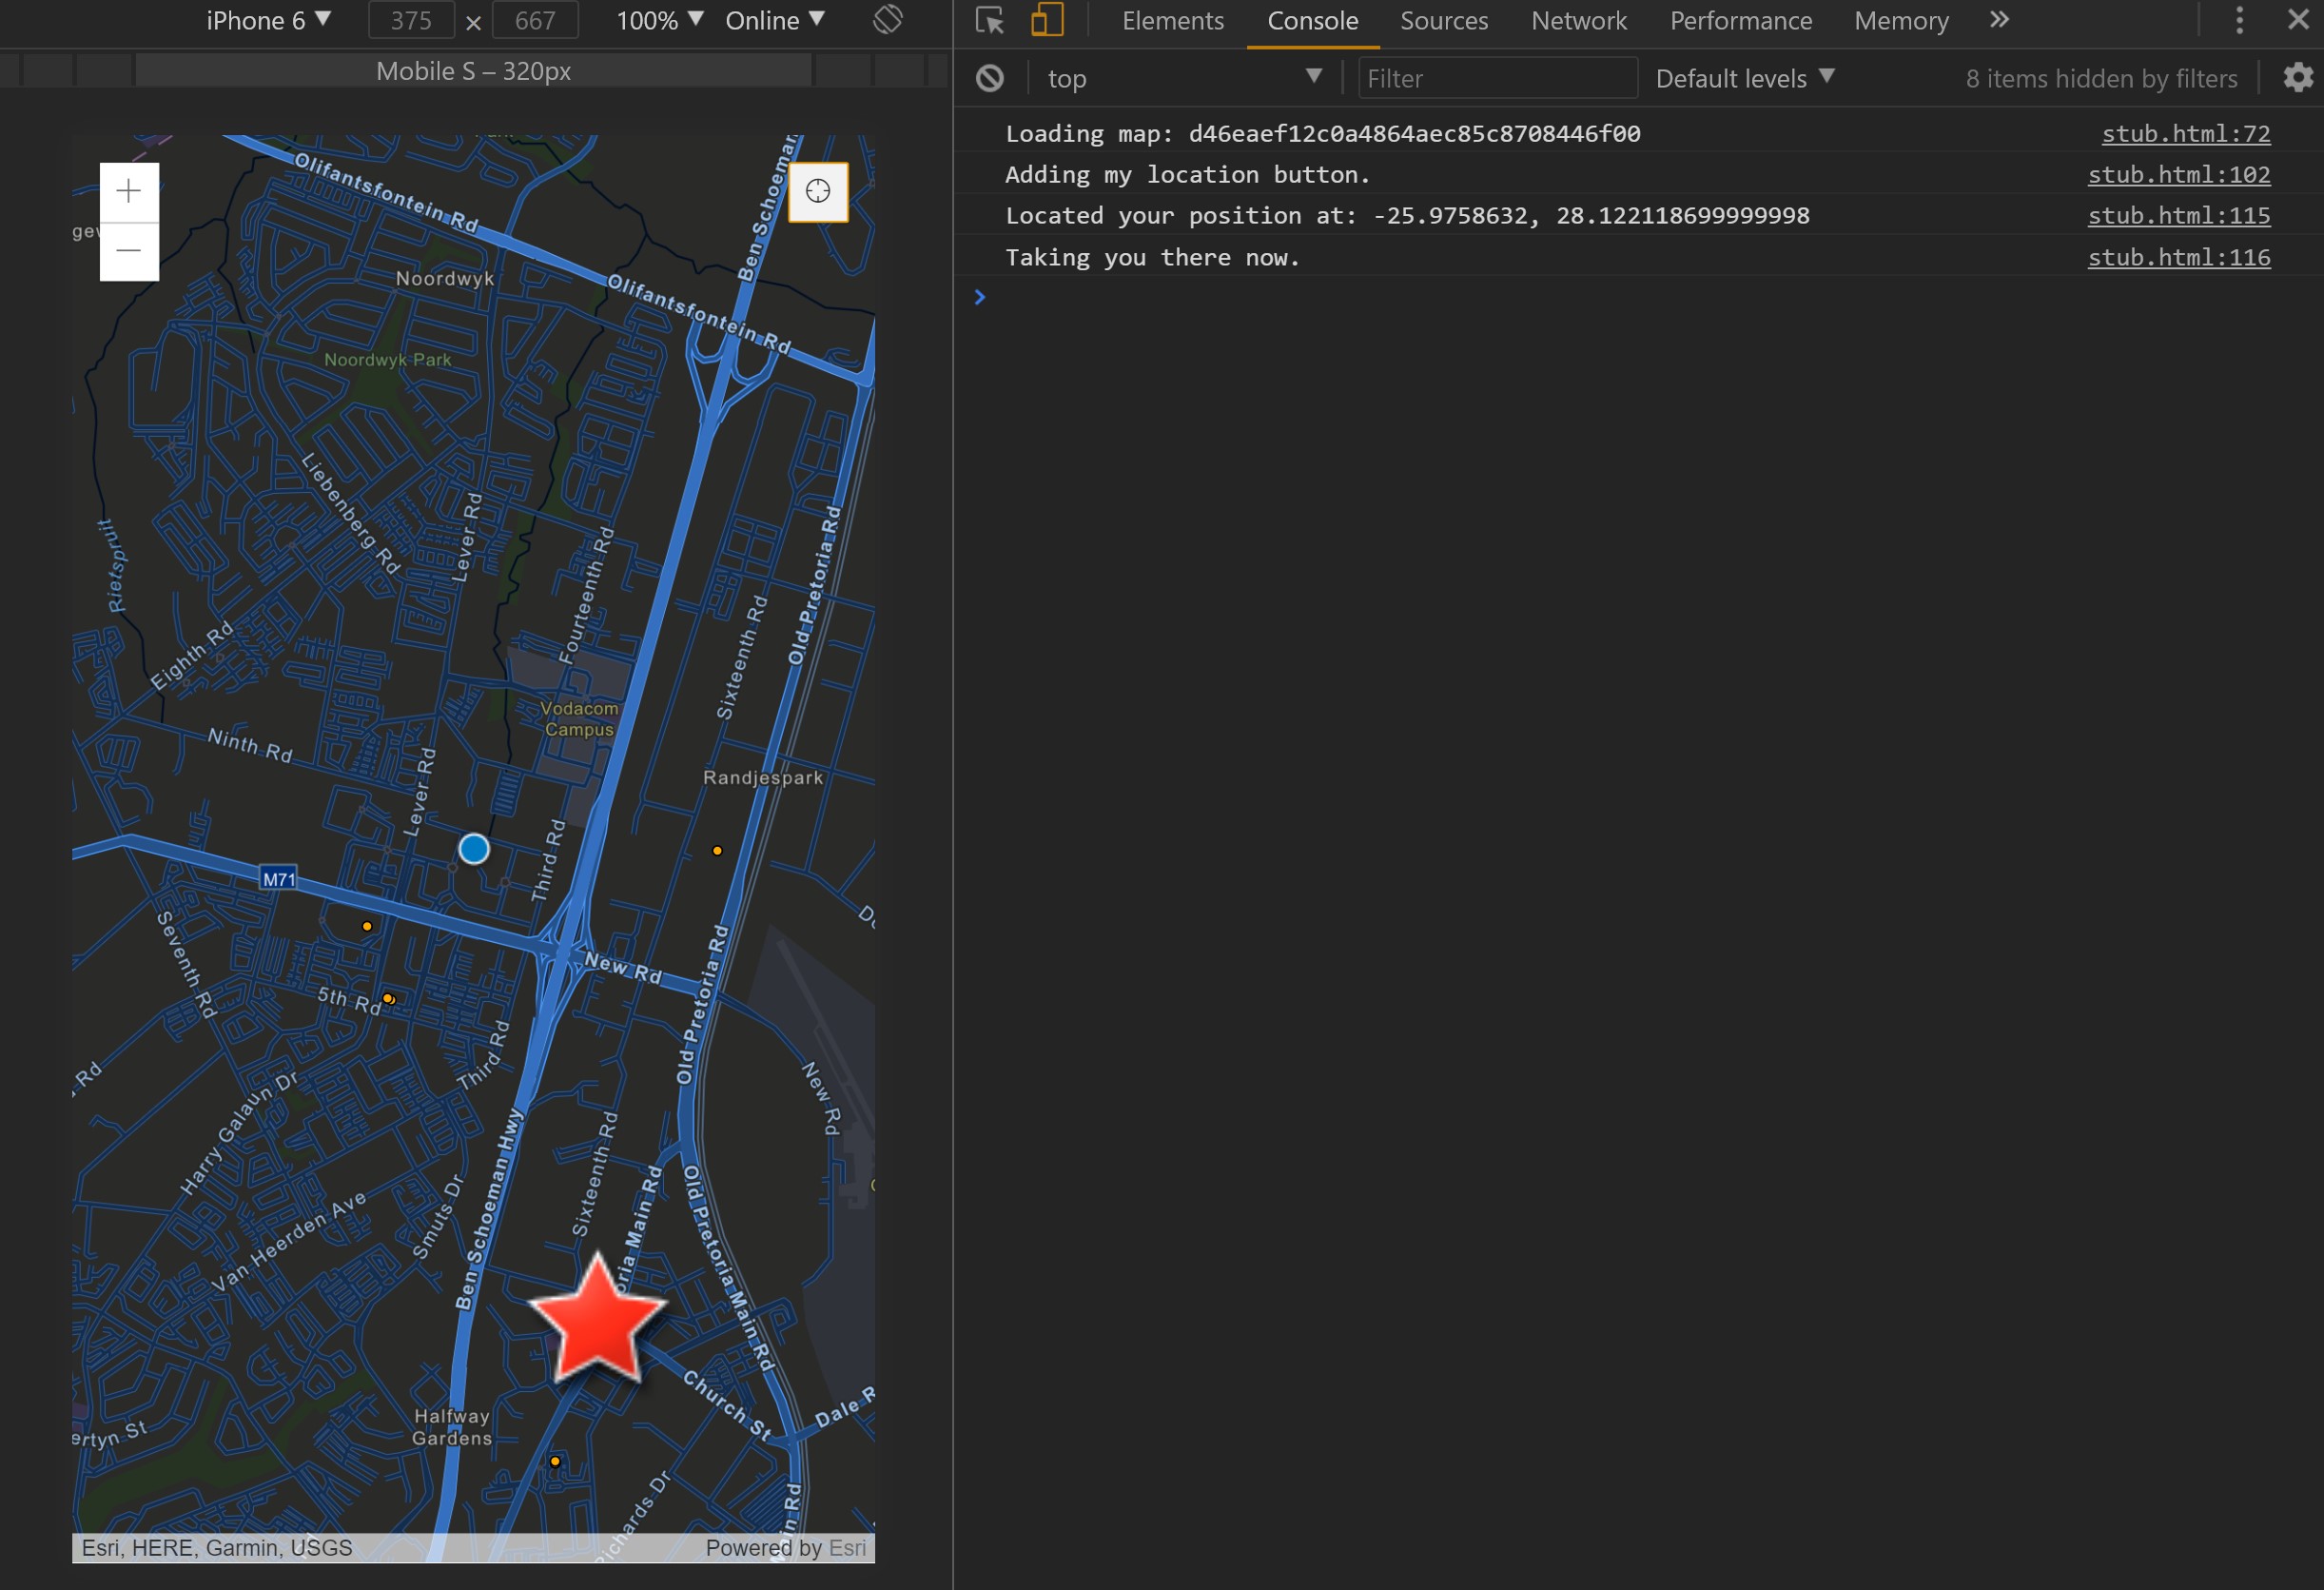Click the my location crosshair button
Screen dimensions: 2324x1590
817,192
